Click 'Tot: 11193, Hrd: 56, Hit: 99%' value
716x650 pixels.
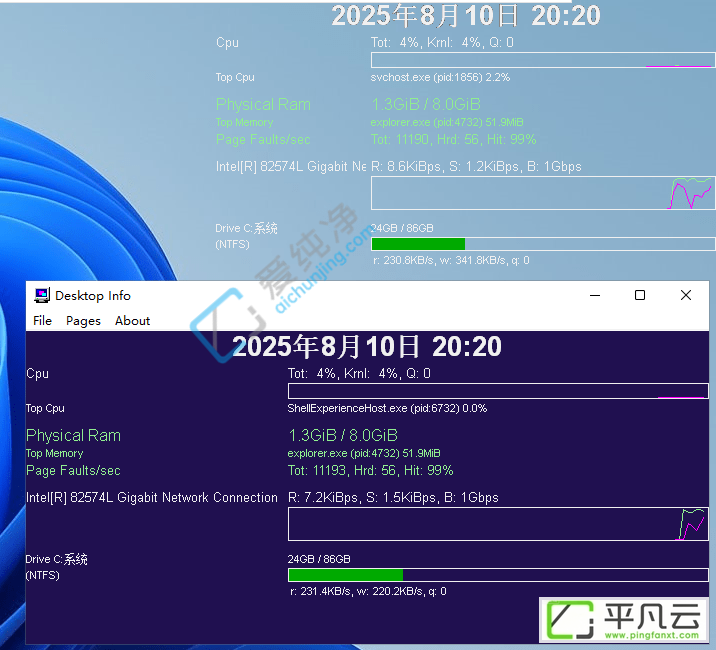[x=370, y=470]
